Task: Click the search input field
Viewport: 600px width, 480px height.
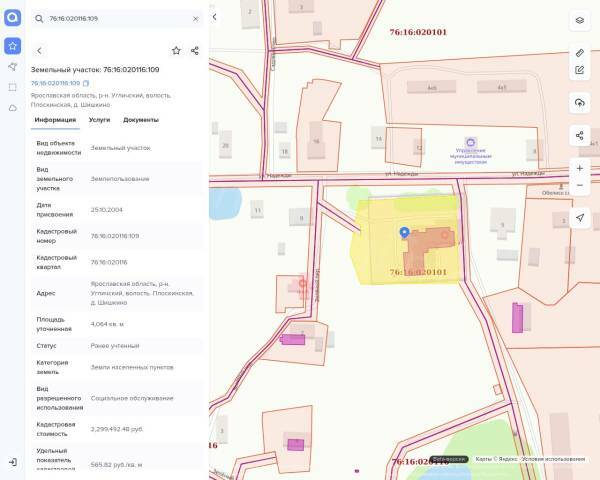Action: (115, 18)
